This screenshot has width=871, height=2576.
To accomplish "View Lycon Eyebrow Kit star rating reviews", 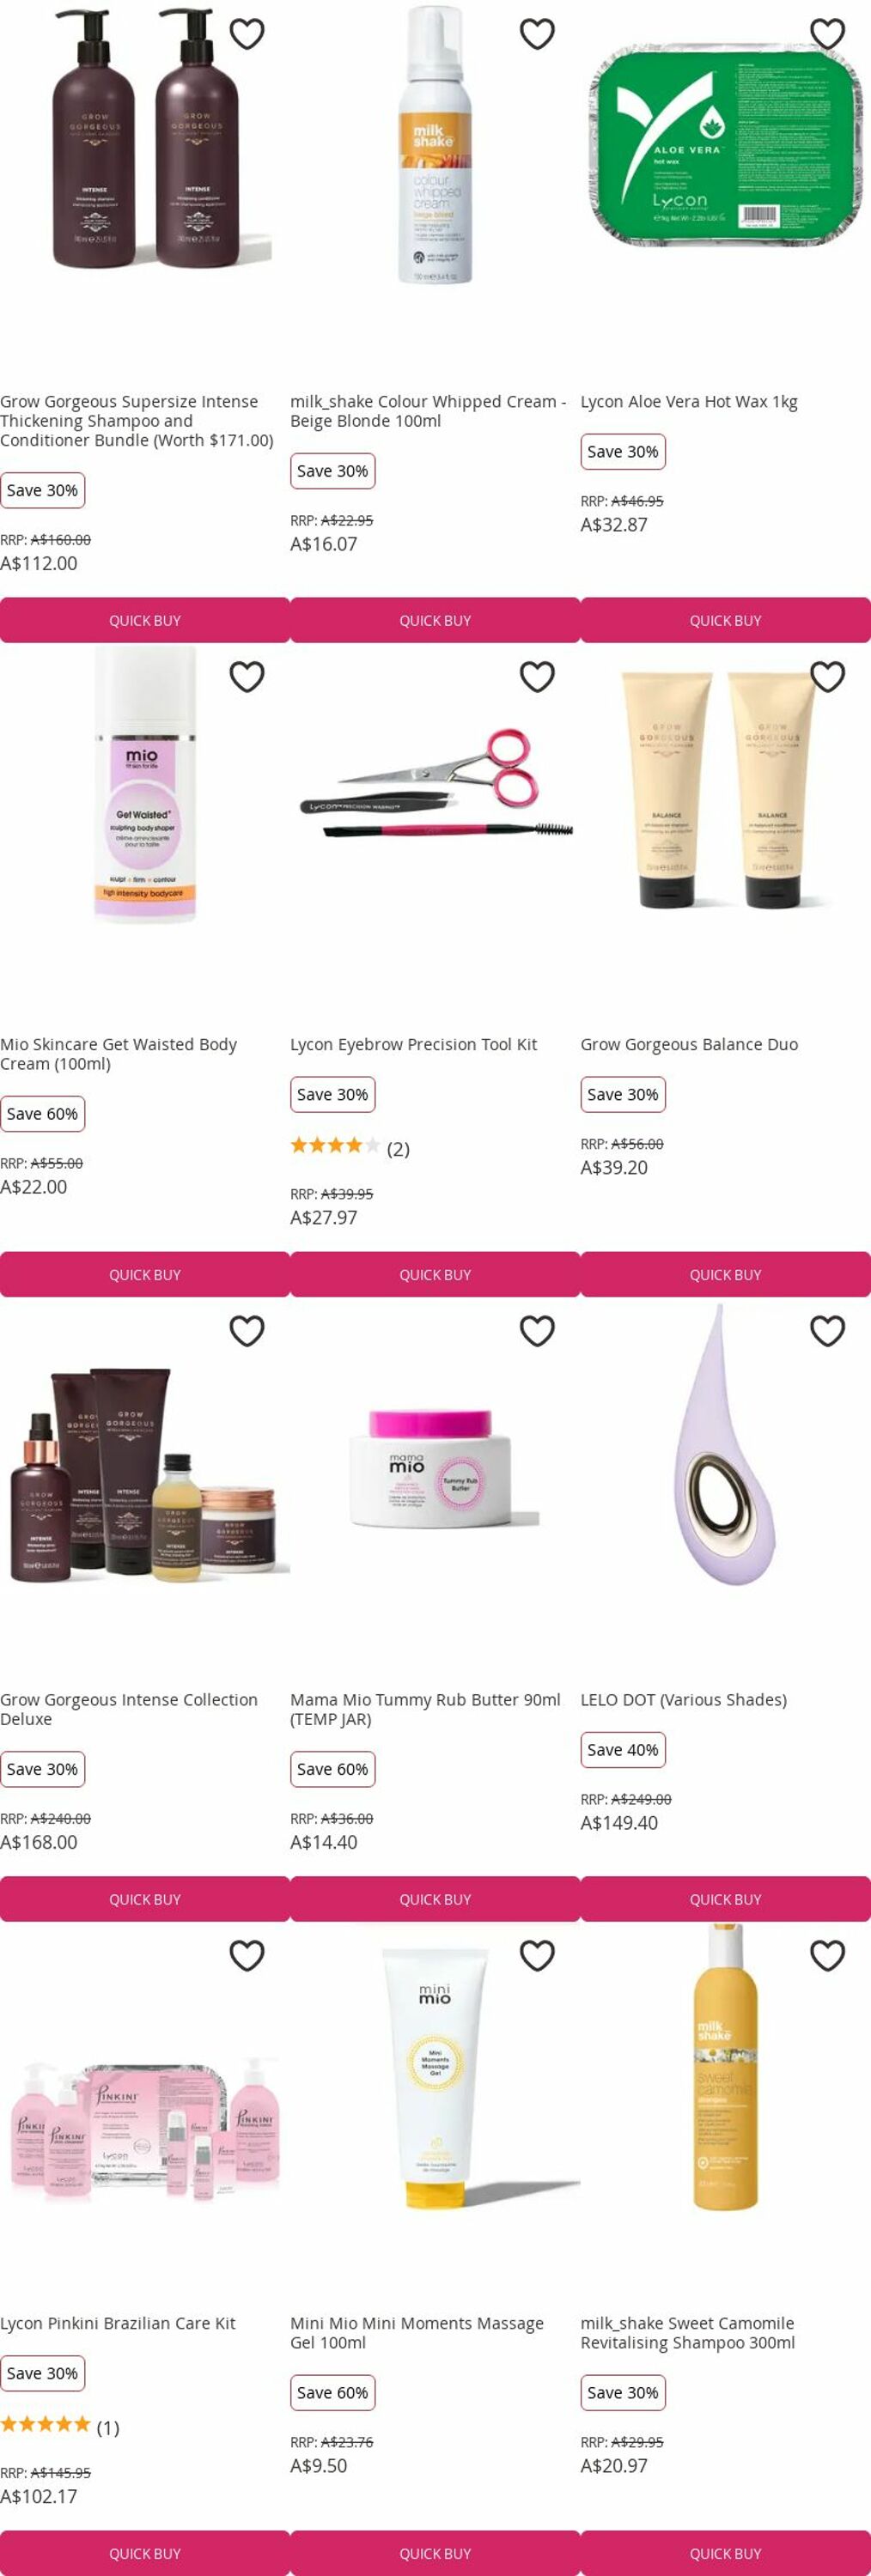I will coord(350,1147).
